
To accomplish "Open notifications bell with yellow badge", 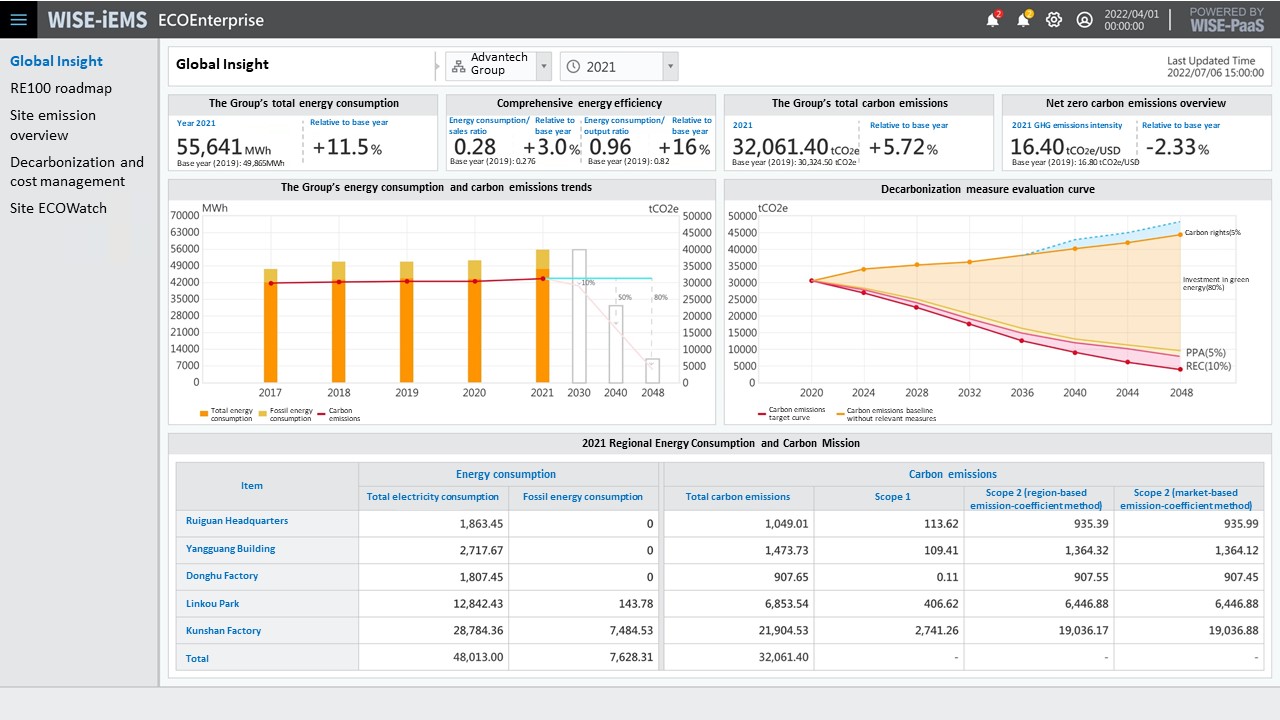I will click(1023, 19).
